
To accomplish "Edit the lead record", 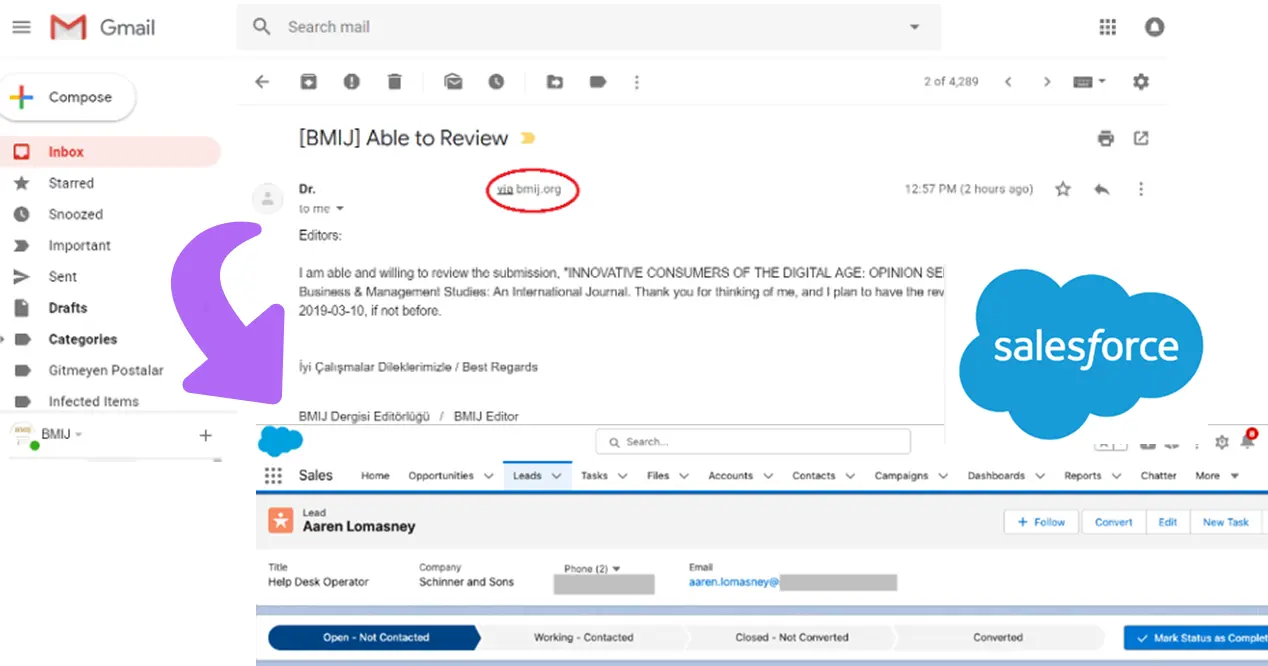I will [1167, 522].
